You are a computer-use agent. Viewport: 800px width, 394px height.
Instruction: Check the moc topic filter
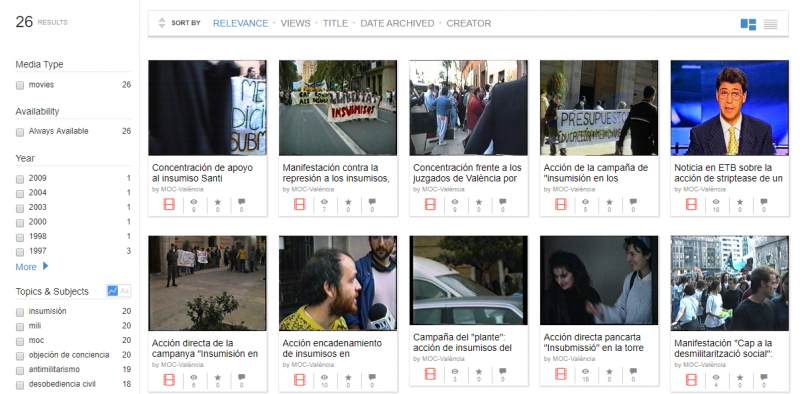pos(20,341)
